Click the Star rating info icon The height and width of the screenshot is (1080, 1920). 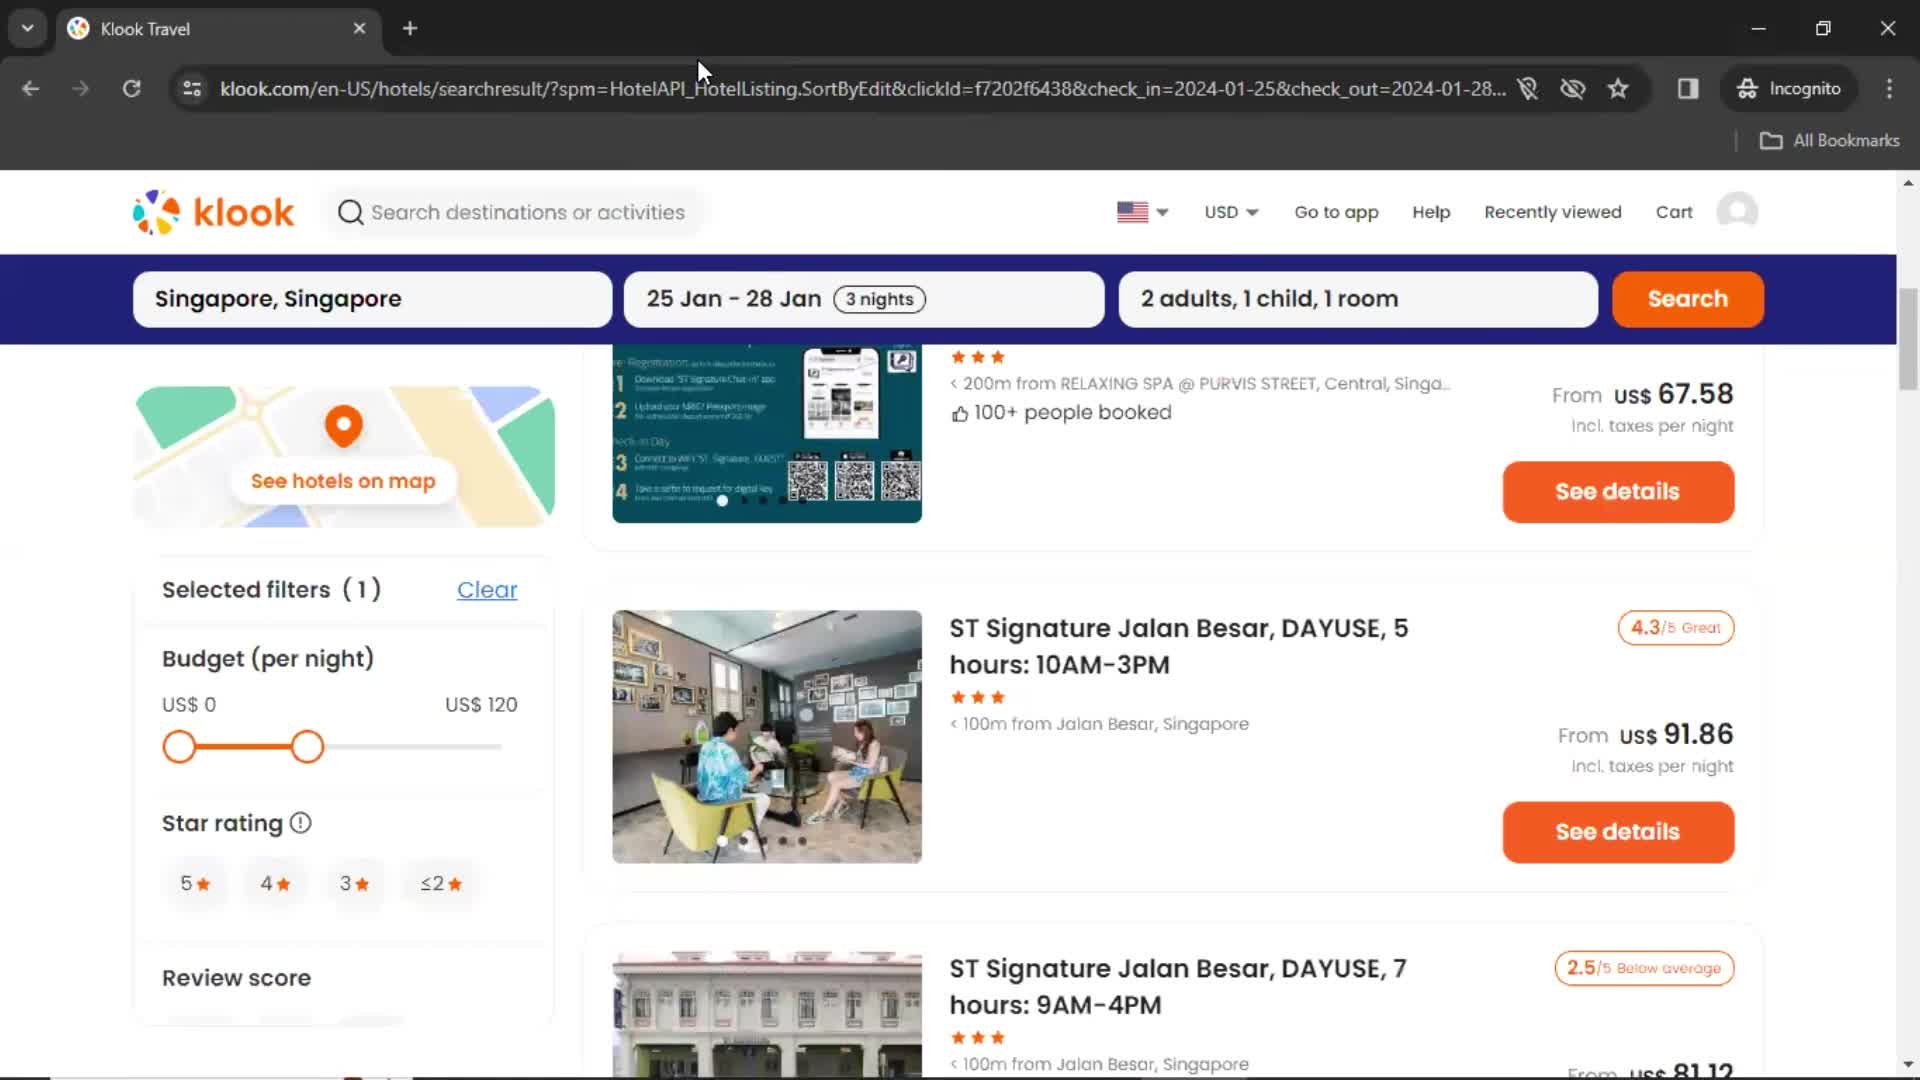click(300, 823)
